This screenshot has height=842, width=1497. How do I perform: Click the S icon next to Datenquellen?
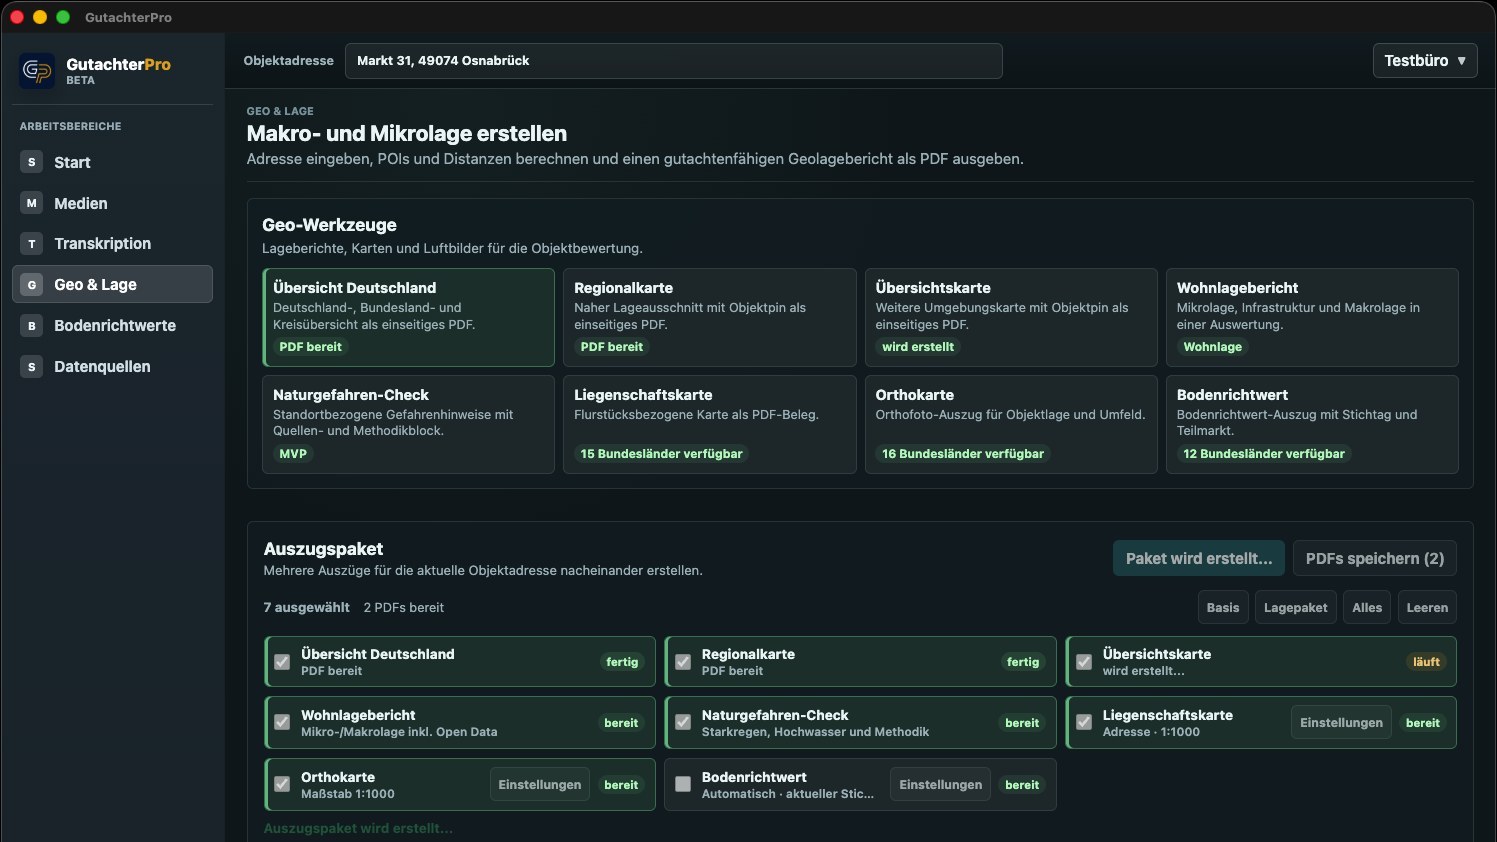pos(32,367)
